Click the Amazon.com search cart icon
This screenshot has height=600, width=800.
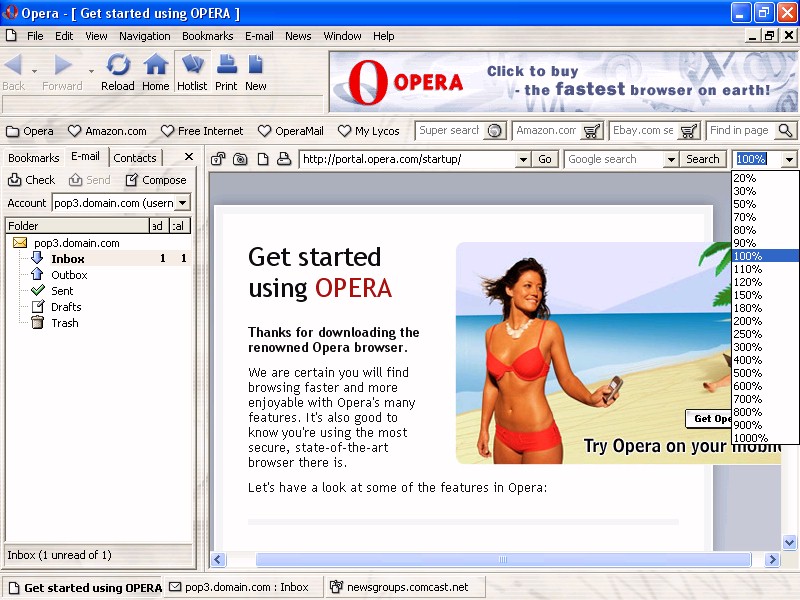coord(592,131)
